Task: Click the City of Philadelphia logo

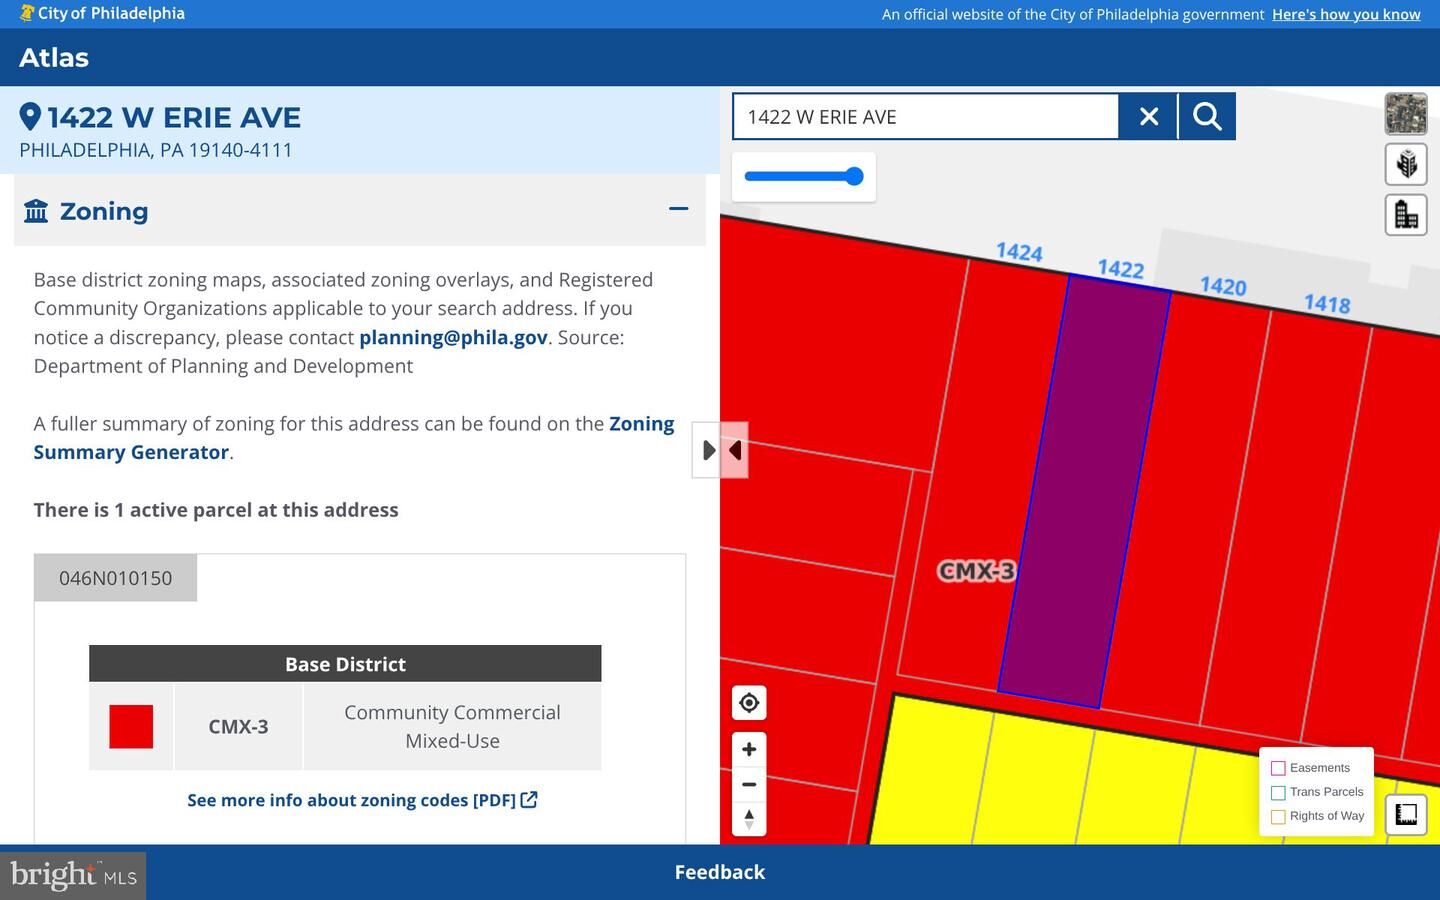Action: [102, 13]
